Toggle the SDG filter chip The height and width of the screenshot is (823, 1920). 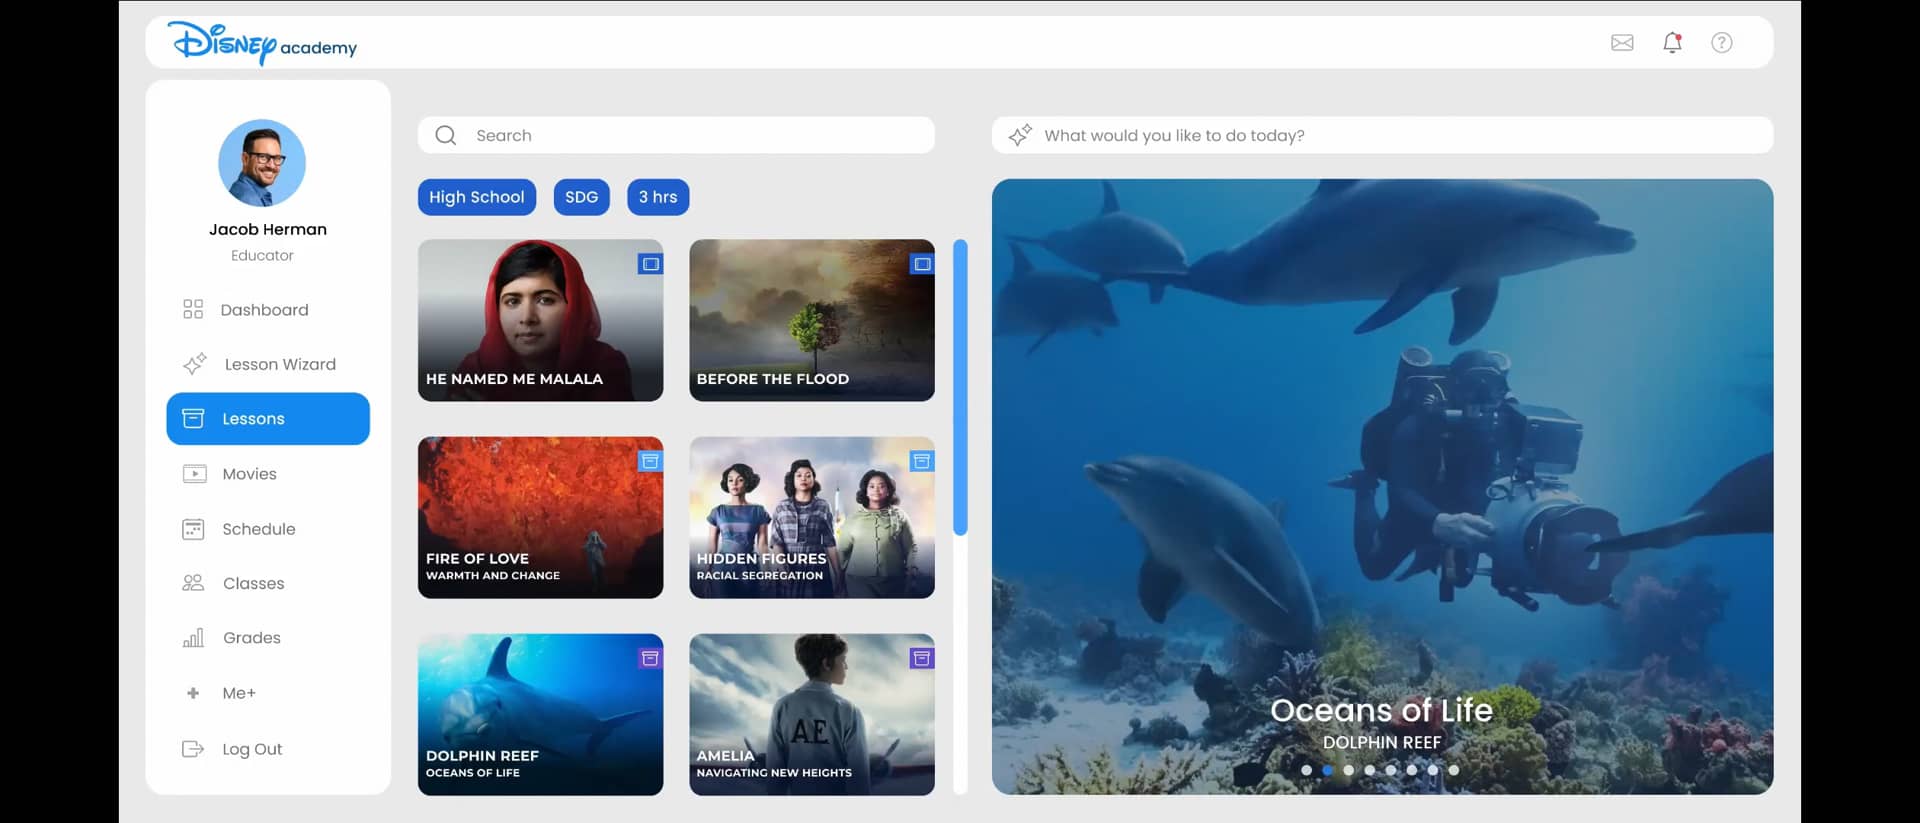click(x=581, y=197)
